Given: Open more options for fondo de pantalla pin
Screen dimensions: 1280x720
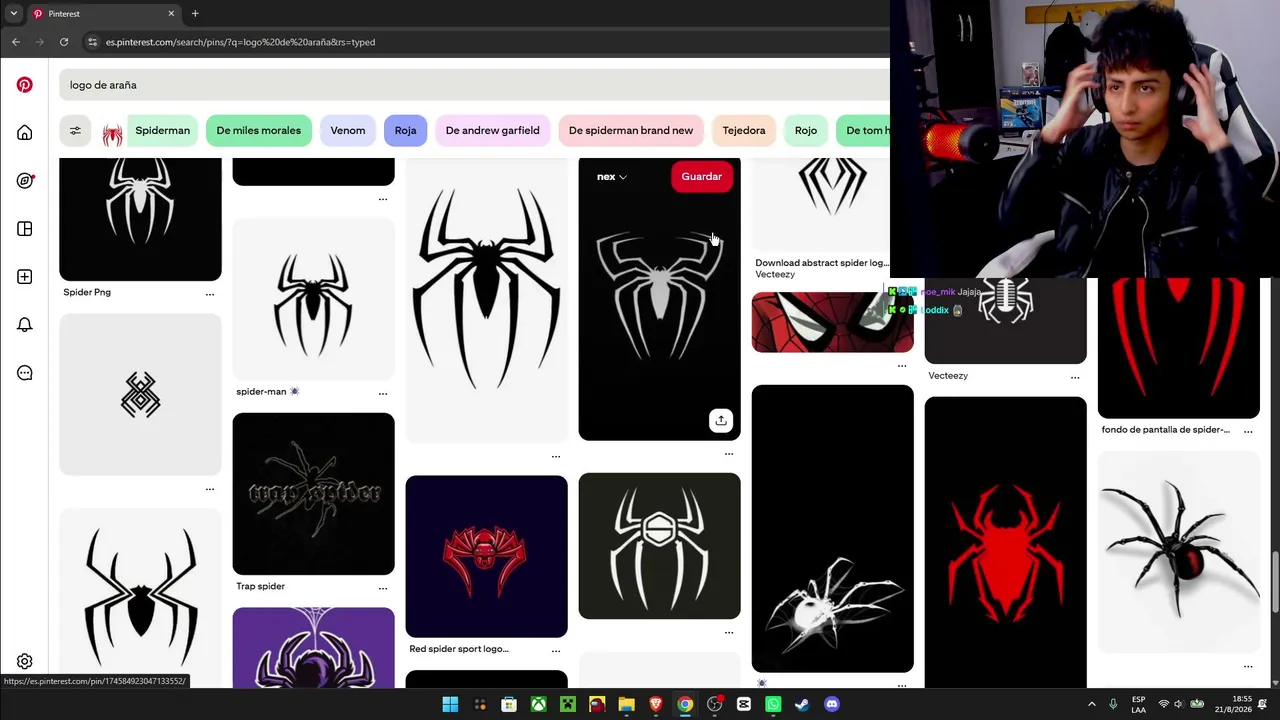Looking at the screenshot, I should pos(1248,431).
